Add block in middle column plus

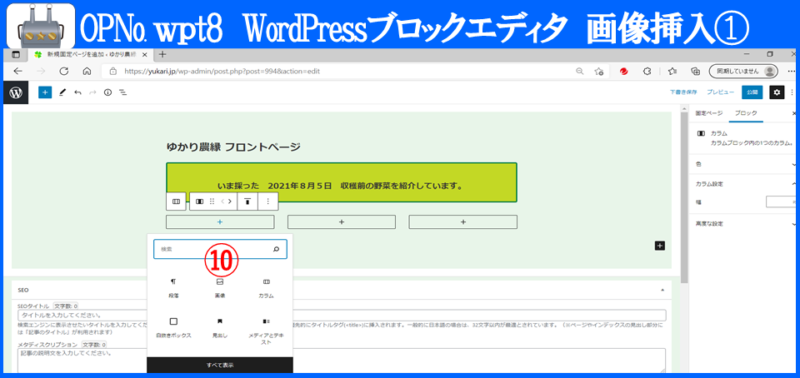[x=341, y=222]
